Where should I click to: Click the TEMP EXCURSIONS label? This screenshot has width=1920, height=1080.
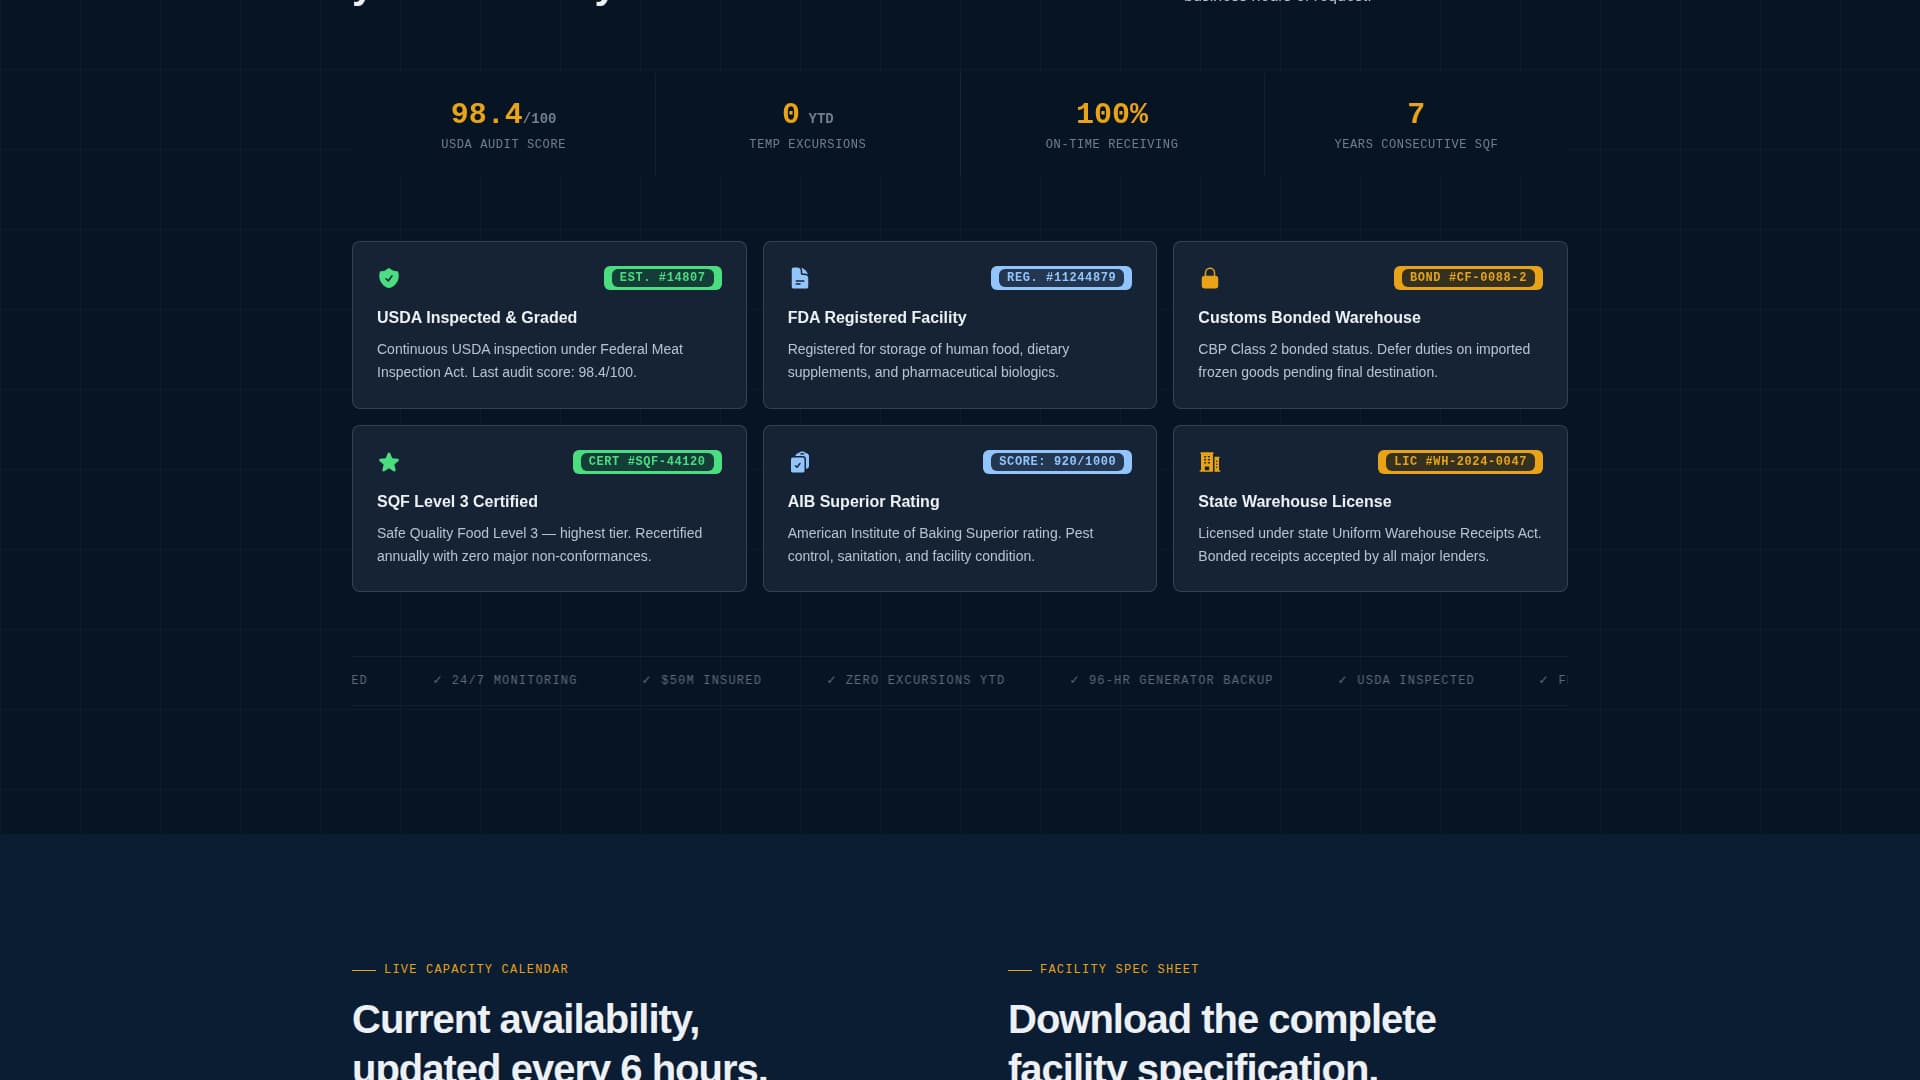pos(807,144)
